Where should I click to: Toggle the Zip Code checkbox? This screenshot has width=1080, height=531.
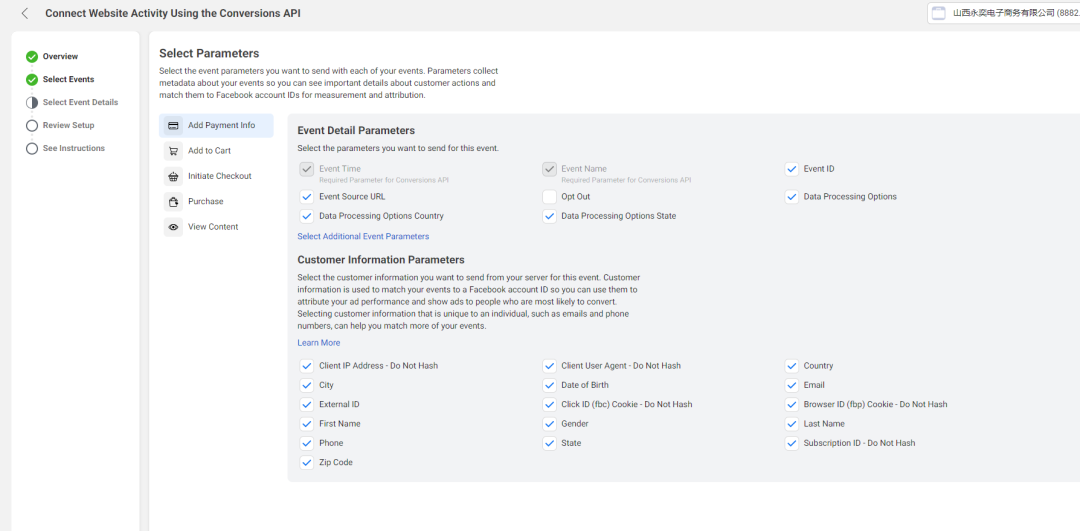pos(307,462)
